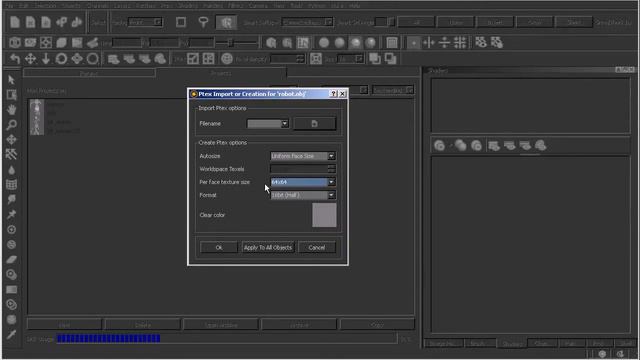
Task: Click the last shading sphere icon in second row
Action: tap(371, 42)
